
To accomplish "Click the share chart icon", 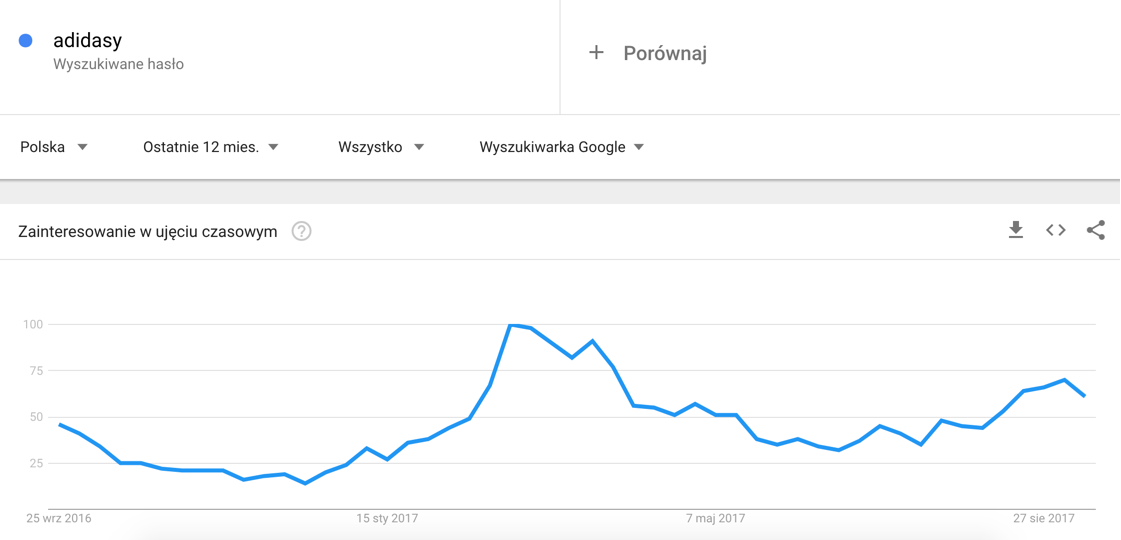I will click(x=1096, y=231).
